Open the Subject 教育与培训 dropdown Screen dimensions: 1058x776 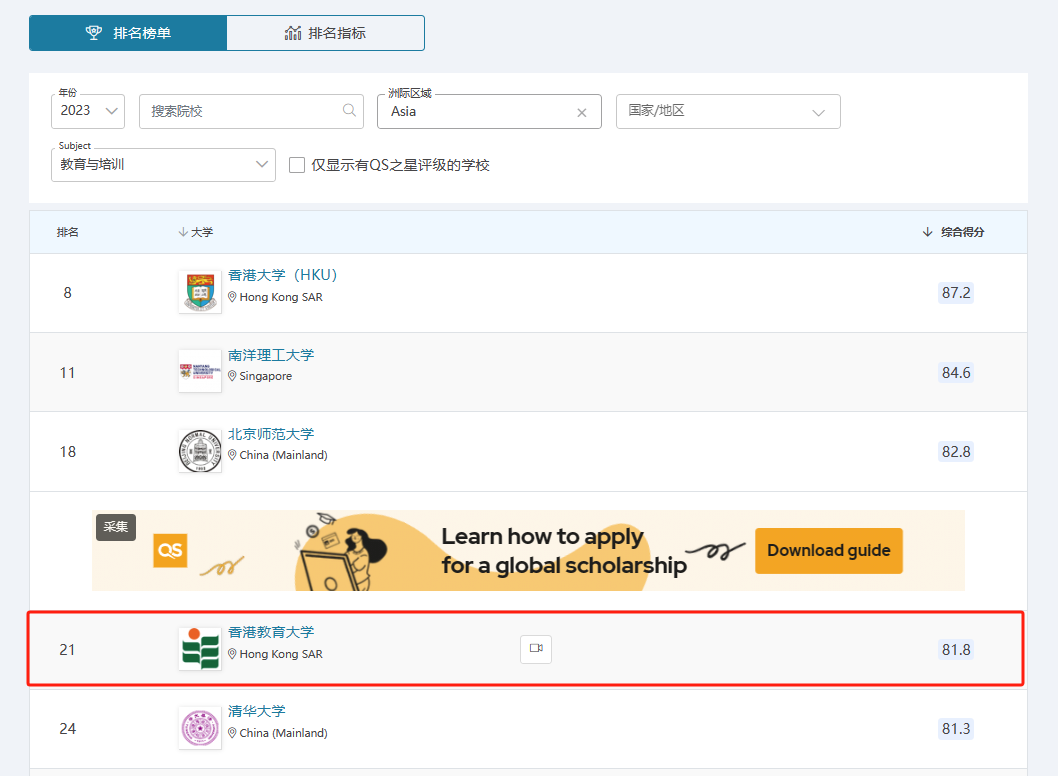[163, 165]
